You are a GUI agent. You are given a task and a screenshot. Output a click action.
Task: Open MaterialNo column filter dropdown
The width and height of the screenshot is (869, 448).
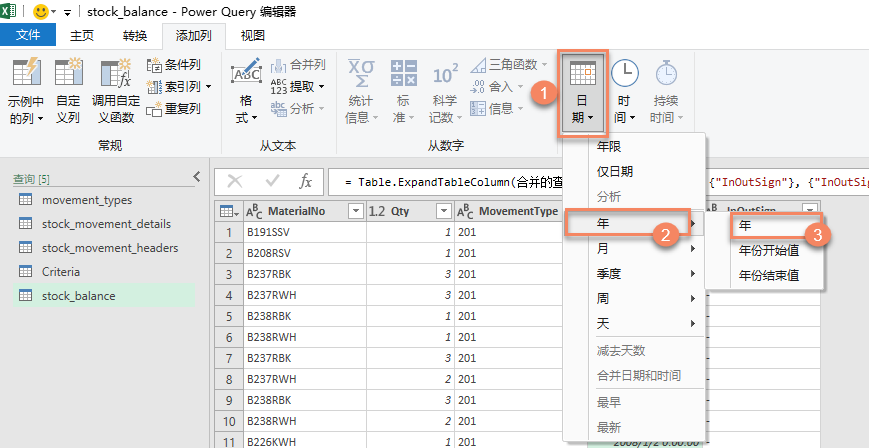355,211
